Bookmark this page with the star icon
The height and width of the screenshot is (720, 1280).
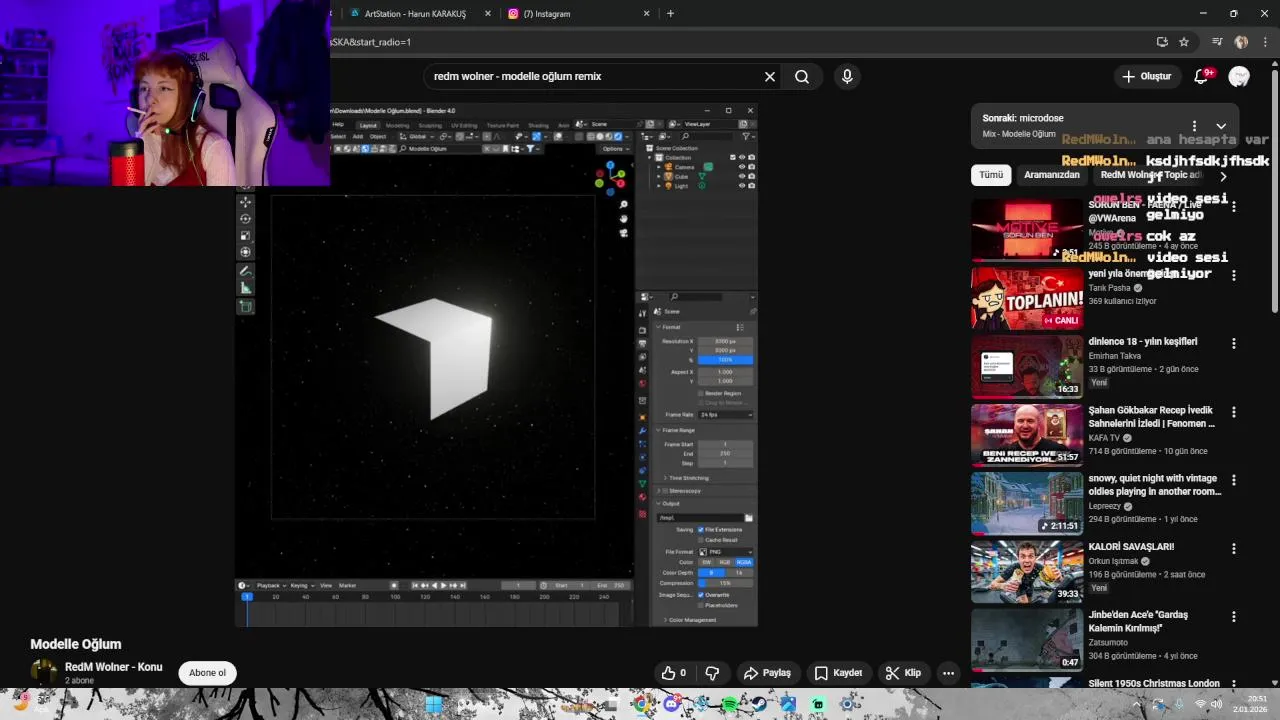1184,42
